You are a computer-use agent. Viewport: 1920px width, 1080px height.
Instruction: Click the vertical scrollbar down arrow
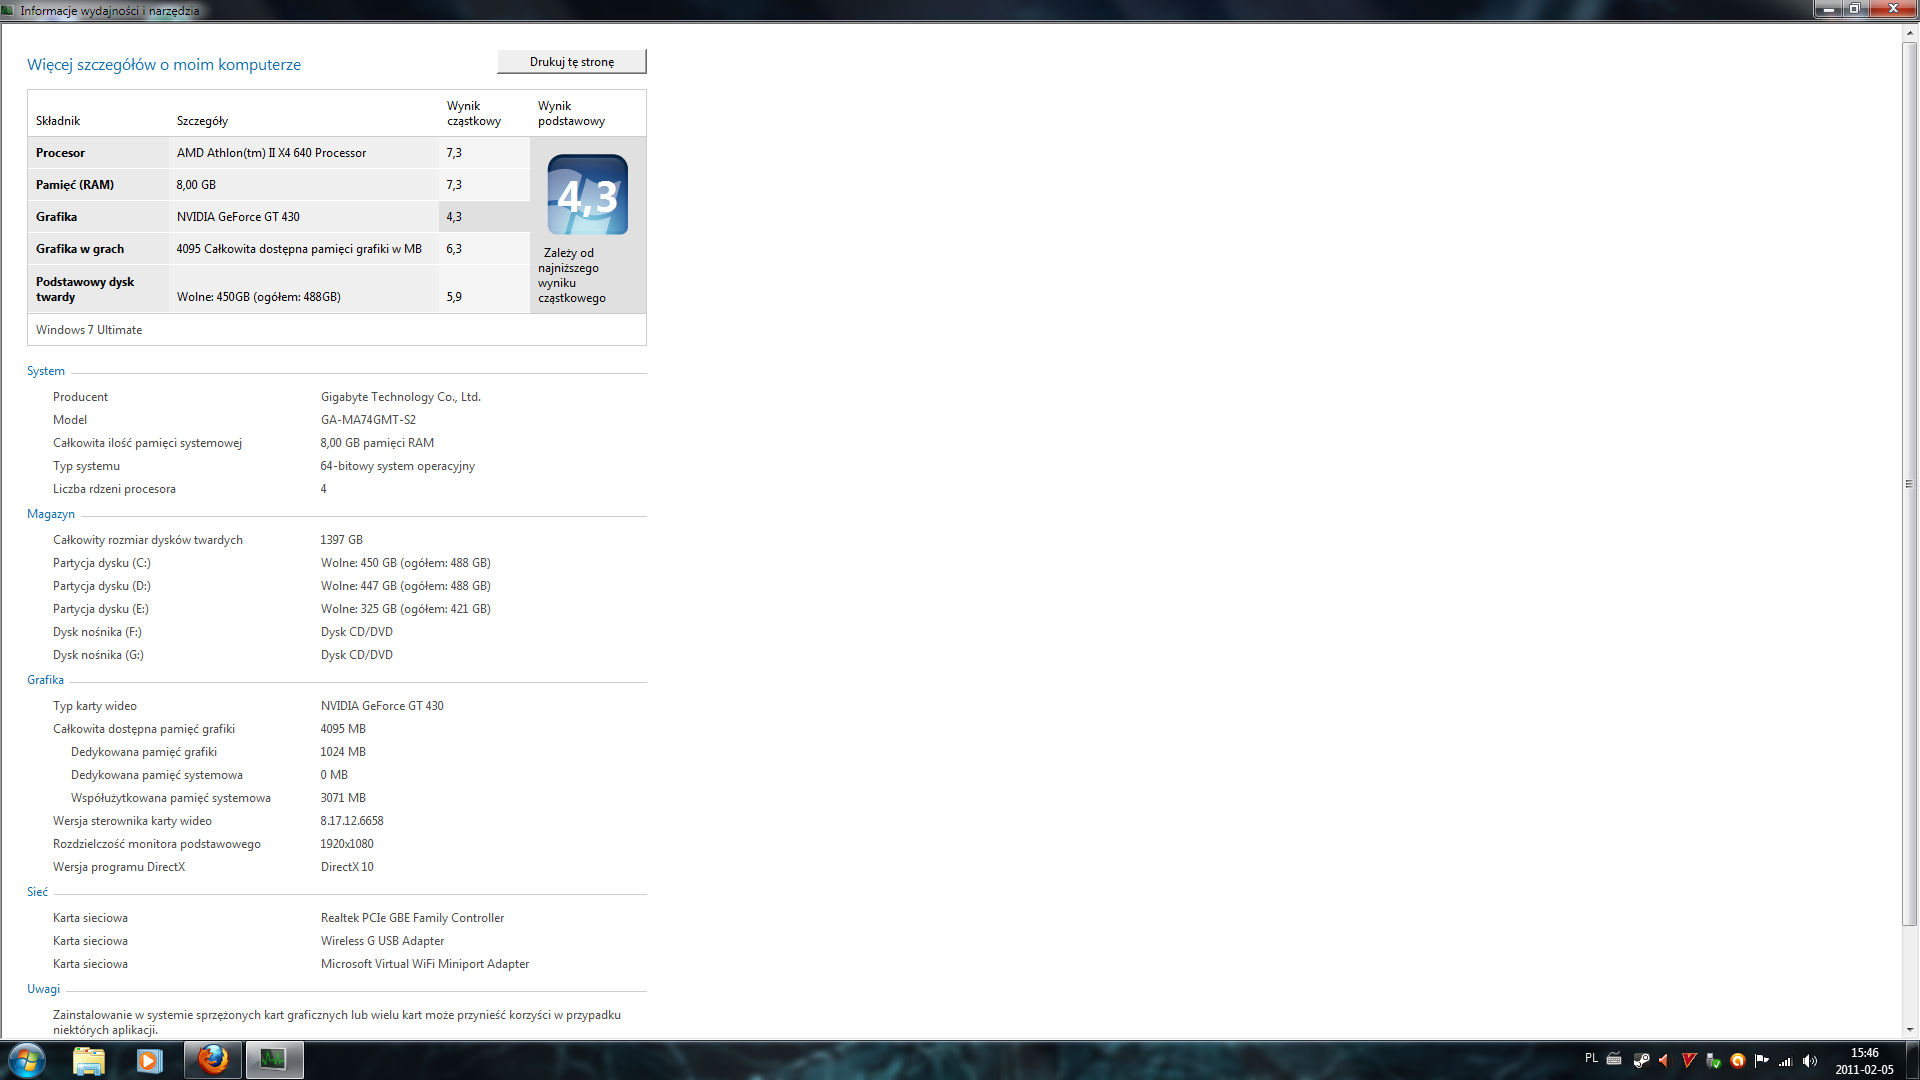click(x=1909, y=1029)
